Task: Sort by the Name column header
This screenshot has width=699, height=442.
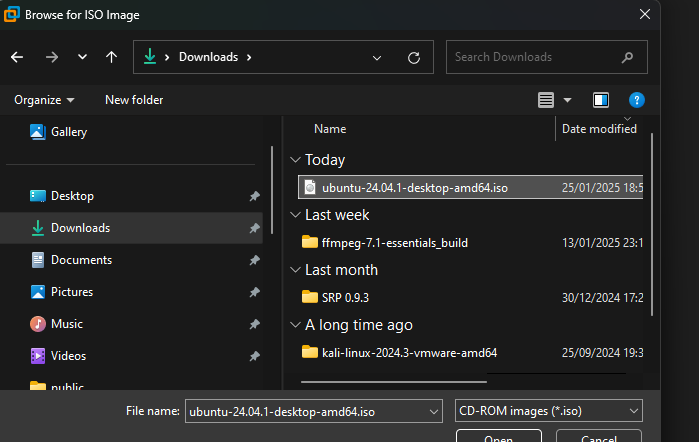Action: point(330,129)
